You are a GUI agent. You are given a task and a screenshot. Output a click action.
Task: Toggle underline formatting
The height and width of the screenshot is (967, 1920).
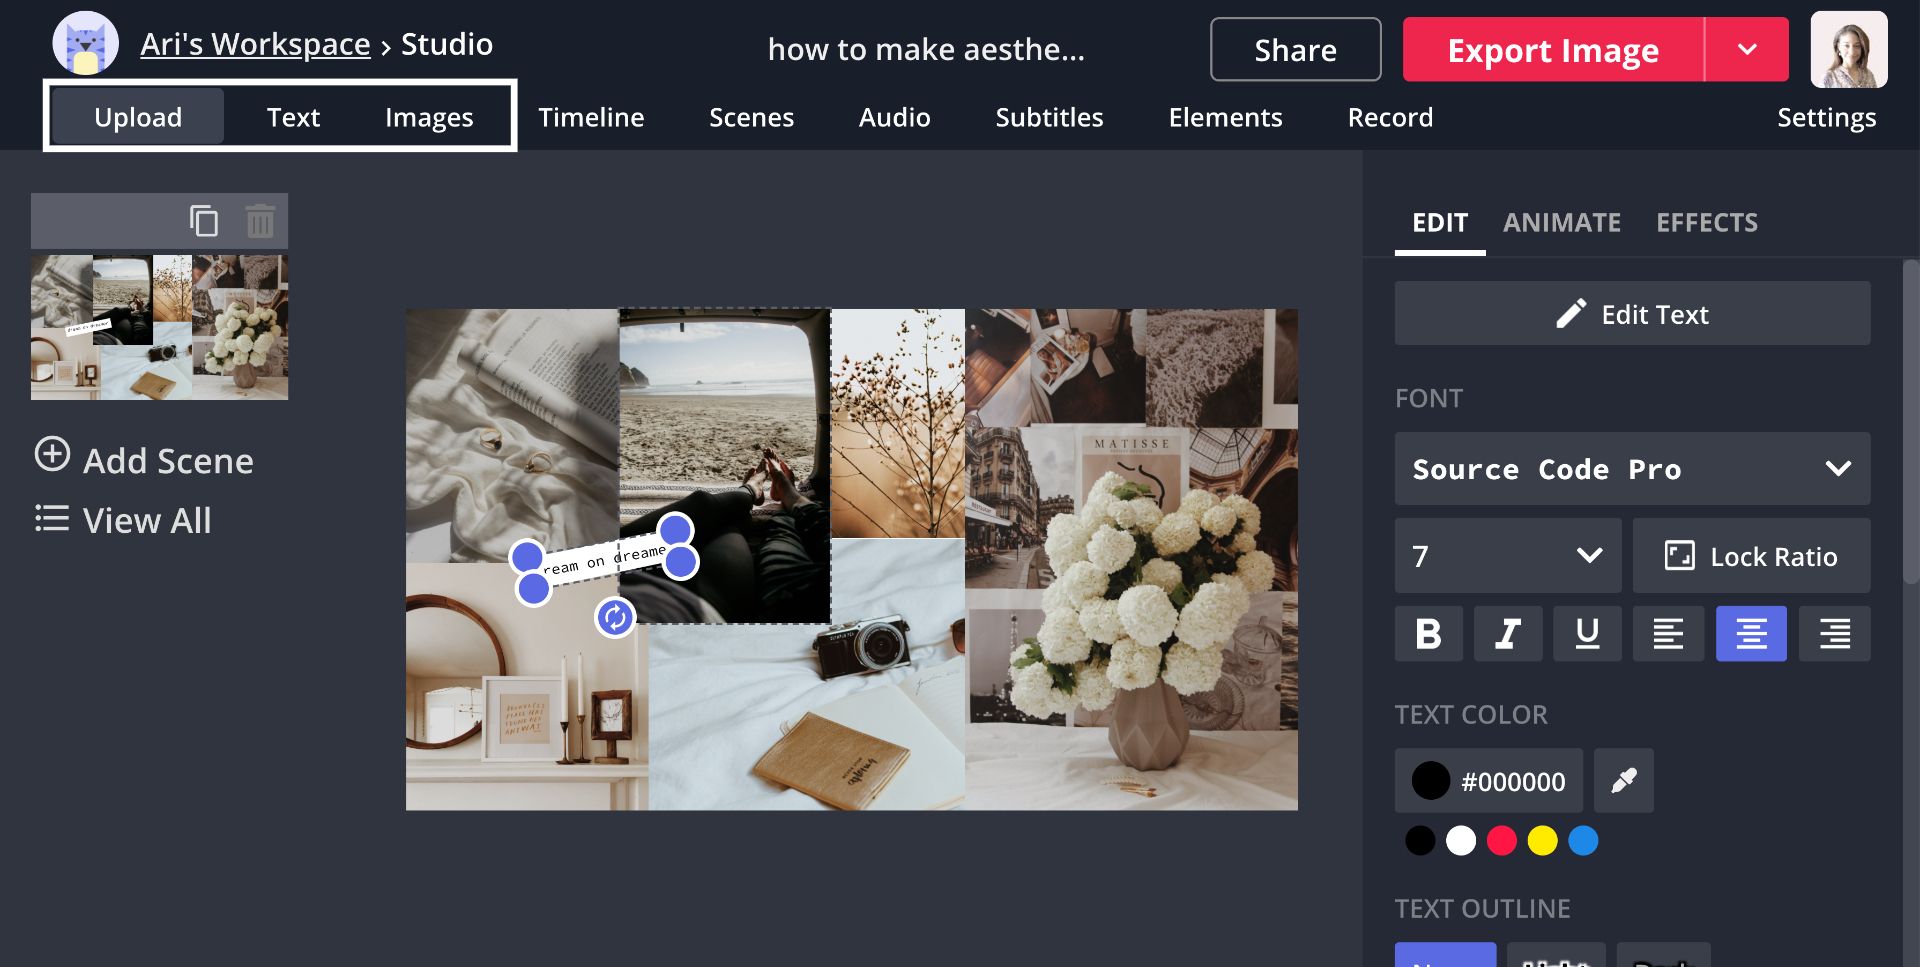point(1587,633)
